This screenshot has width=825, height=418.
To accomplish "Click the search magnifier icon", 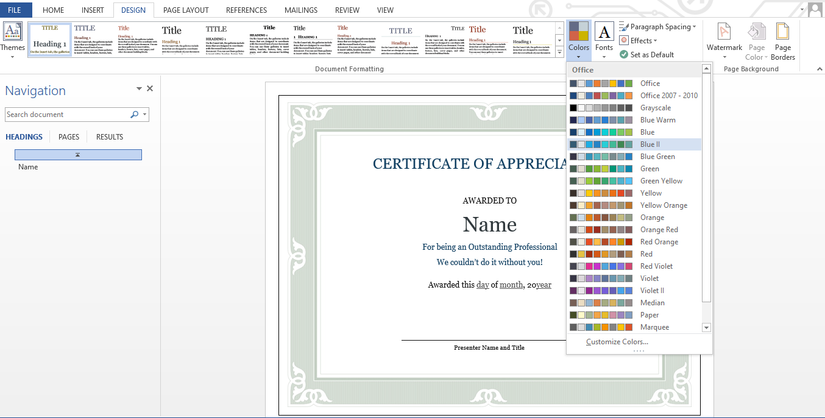I will 137,115.
